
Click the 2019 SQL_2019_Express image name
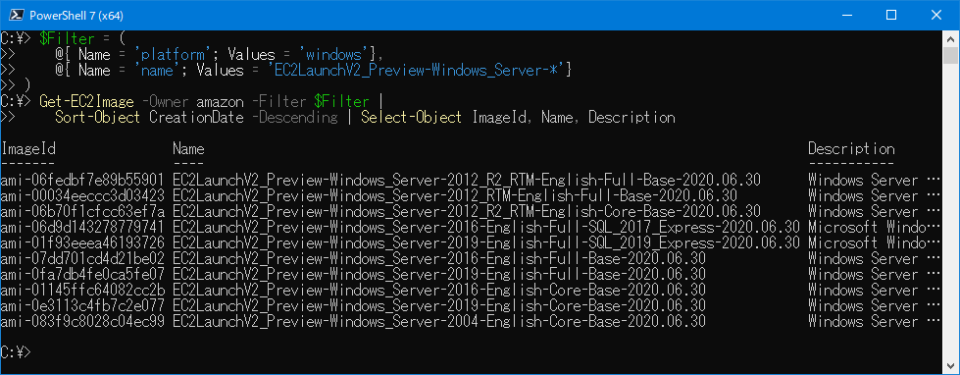(486, 243)
